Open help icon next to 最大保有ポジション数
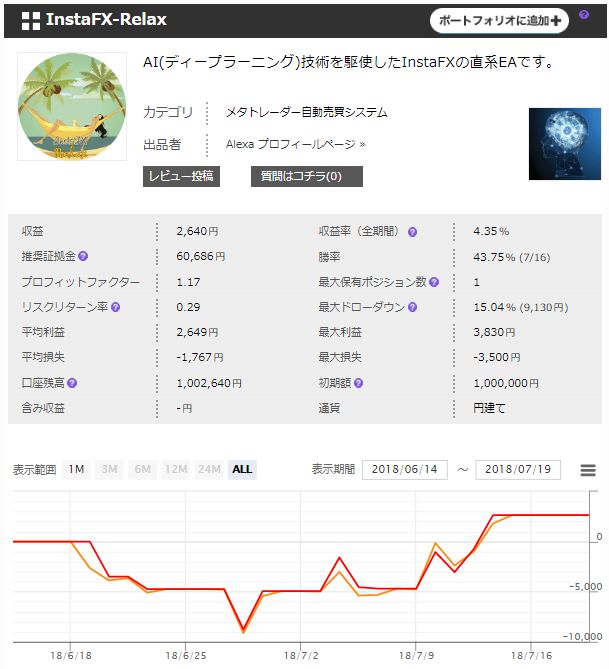Image resolution: width=609 pixels, height=669 pixels. (434, 282)
